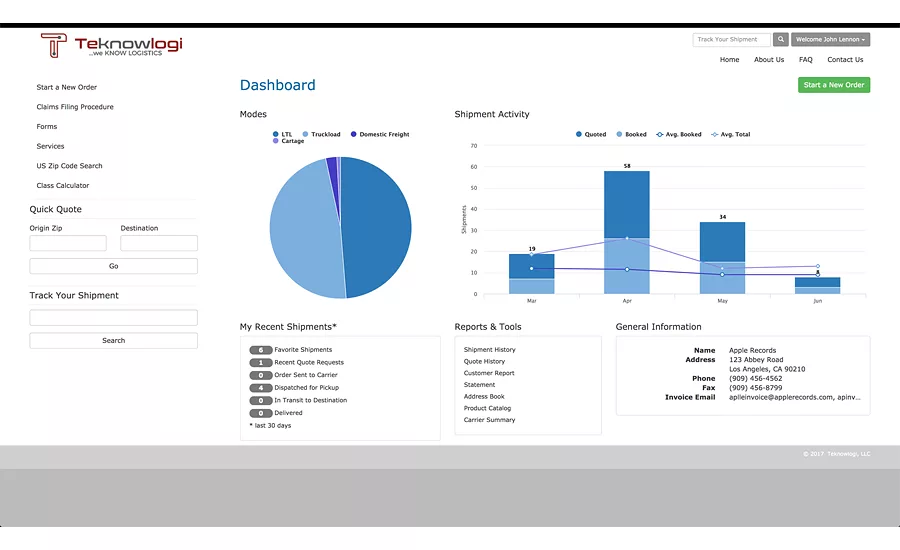This screenshot has height=550, width=900.
Task: Click the Origin Zip input field
Action: point(68,243)
